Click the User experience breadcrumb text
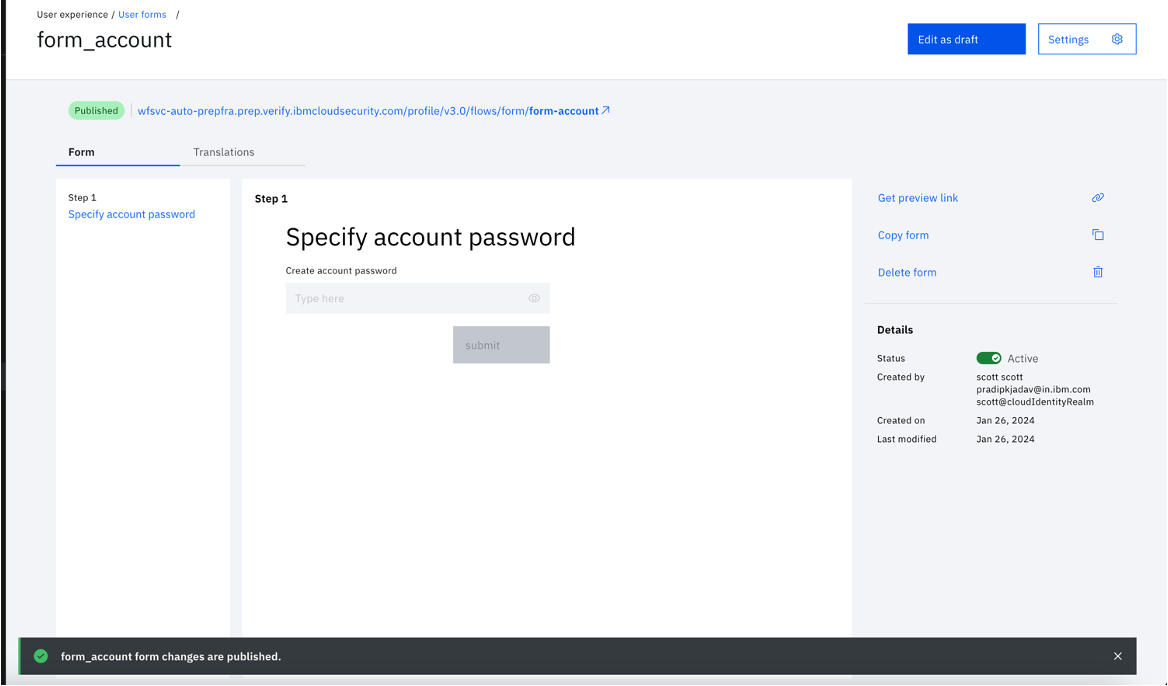This screenshot has width=1168, height=686. (72, 14)
